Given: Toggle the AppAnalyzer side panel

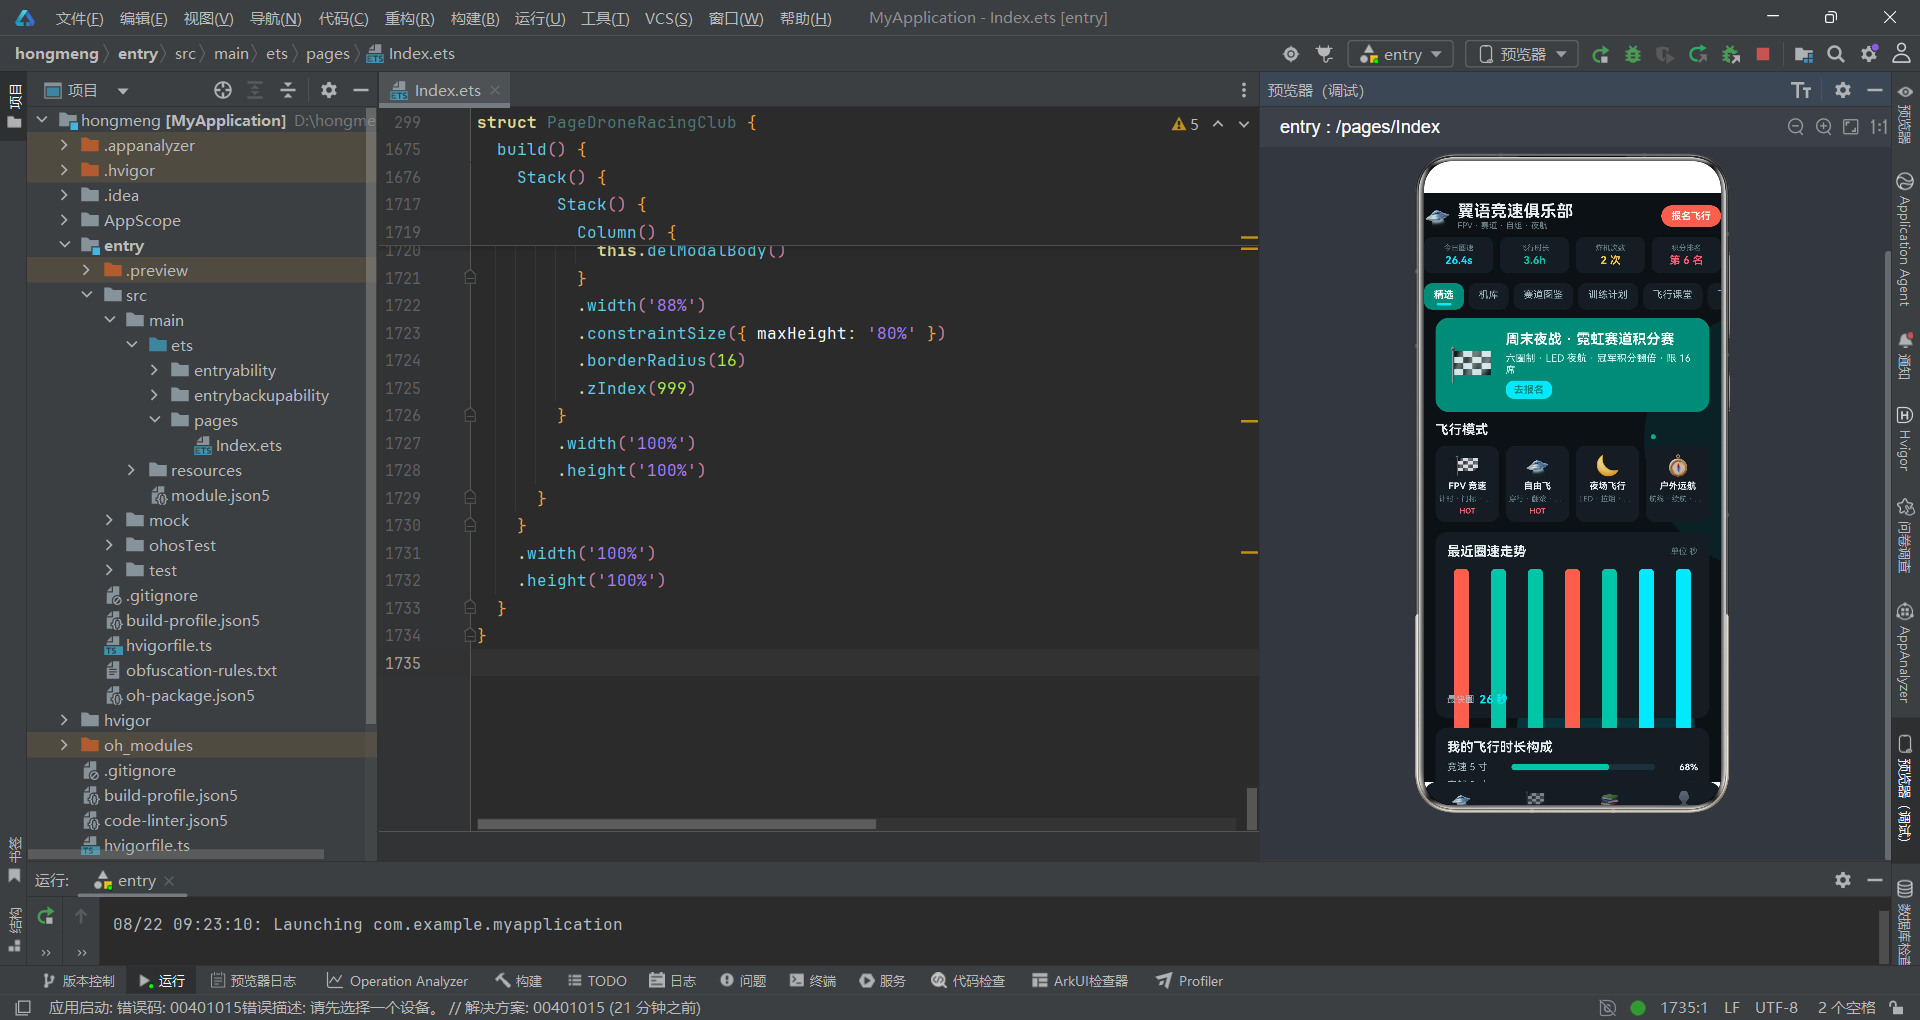Looking at the screenshot, I should click(x=1905, y=653).
